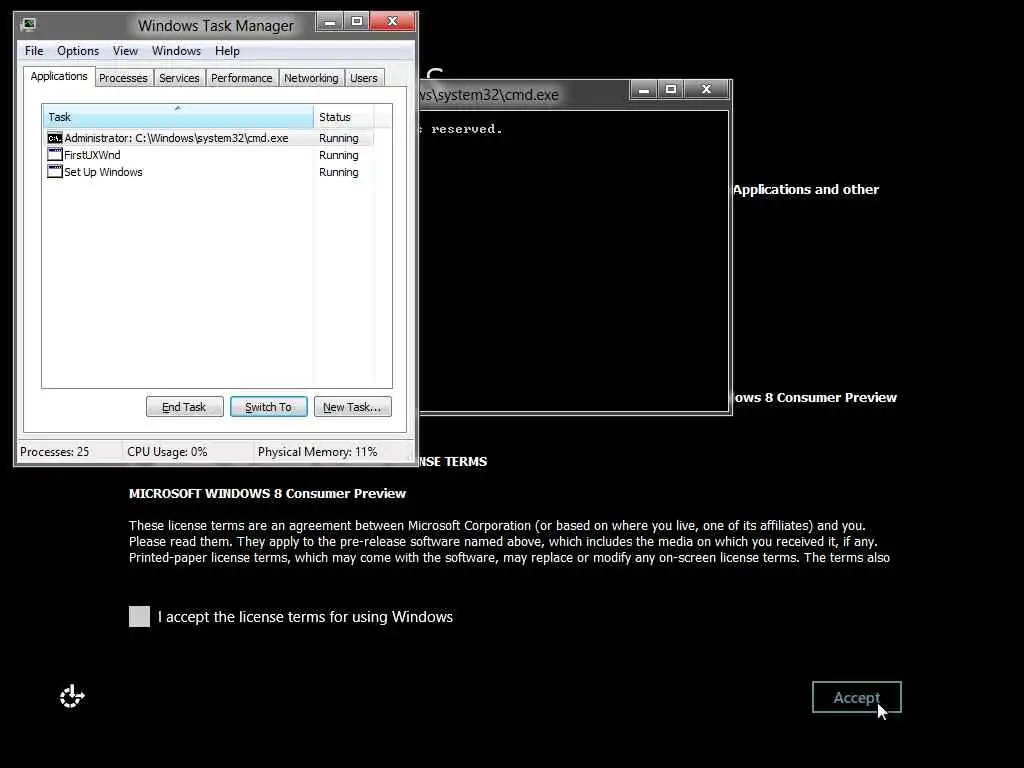Open the Help menu

click(x=227, y=51)
